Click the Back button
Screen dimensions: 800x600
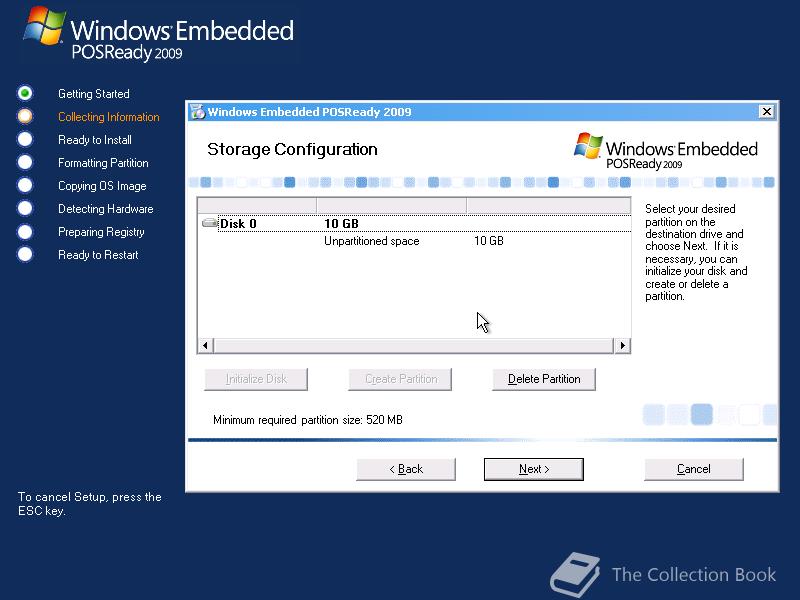pos(406,469)
